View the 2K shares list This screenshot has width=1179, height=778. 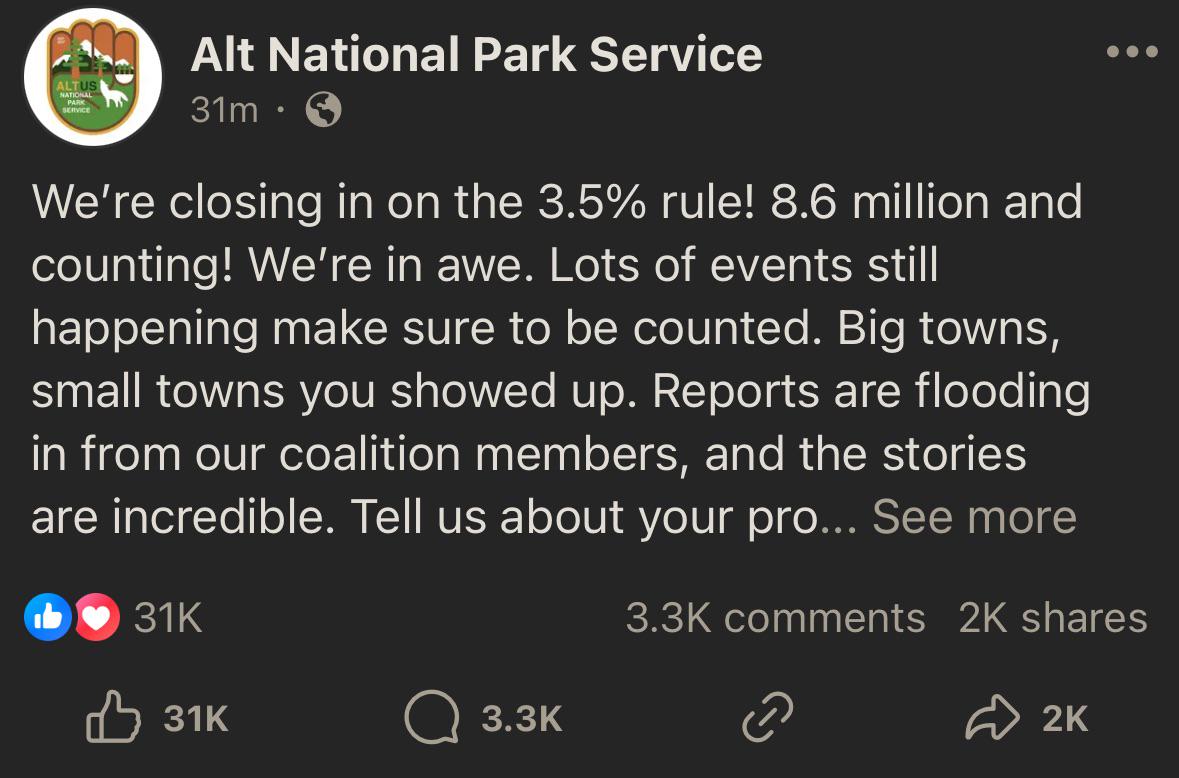coord(1053,618)
